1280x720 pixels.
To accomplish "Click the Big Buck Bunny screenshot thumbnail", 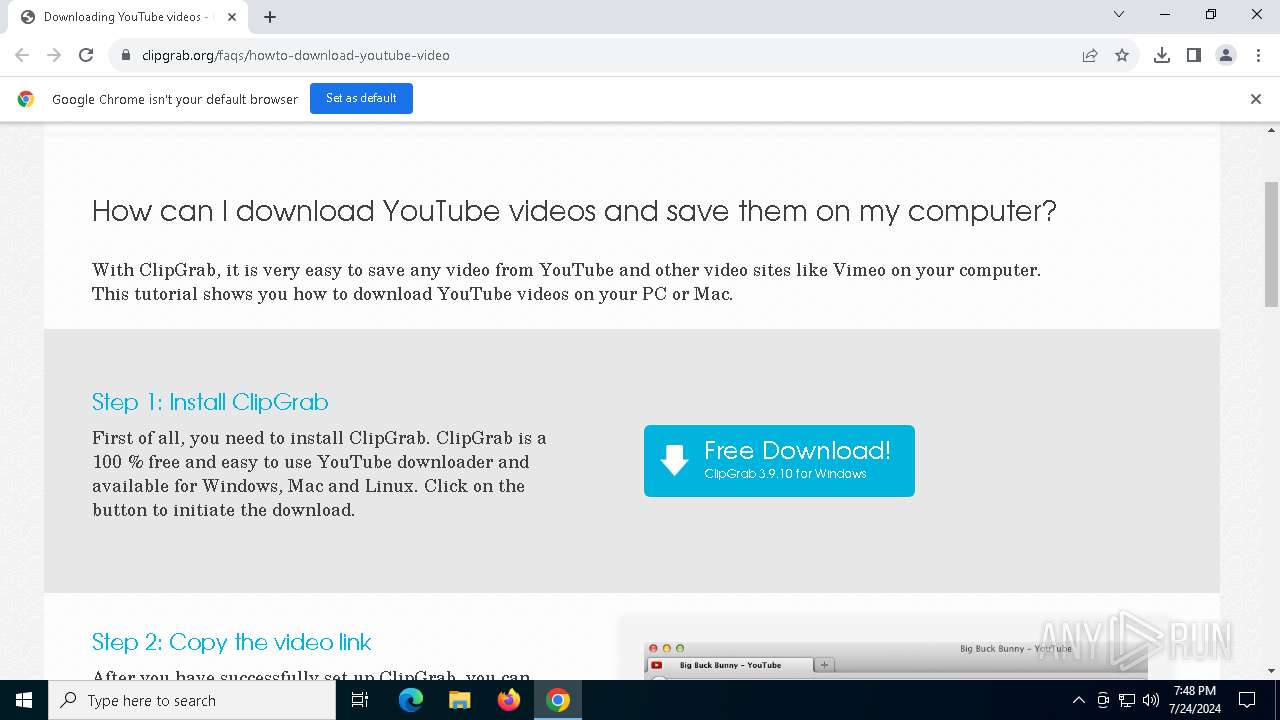I will click(x=895, y=660).
